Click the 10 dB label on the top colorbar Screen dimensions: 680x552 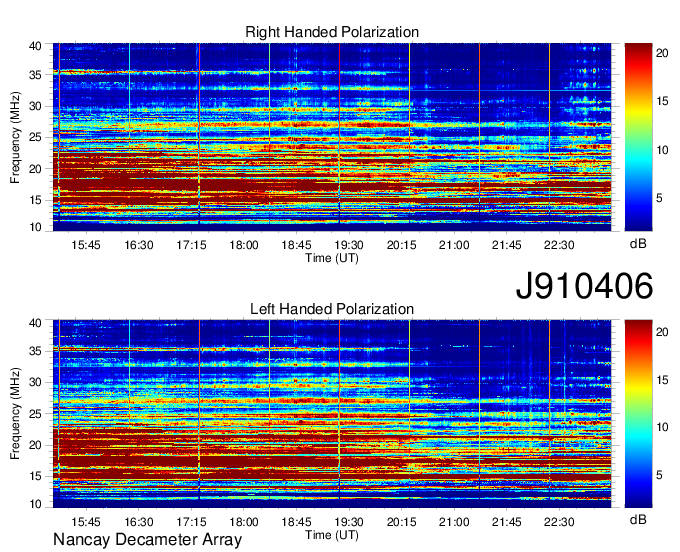tap(662, 150)
